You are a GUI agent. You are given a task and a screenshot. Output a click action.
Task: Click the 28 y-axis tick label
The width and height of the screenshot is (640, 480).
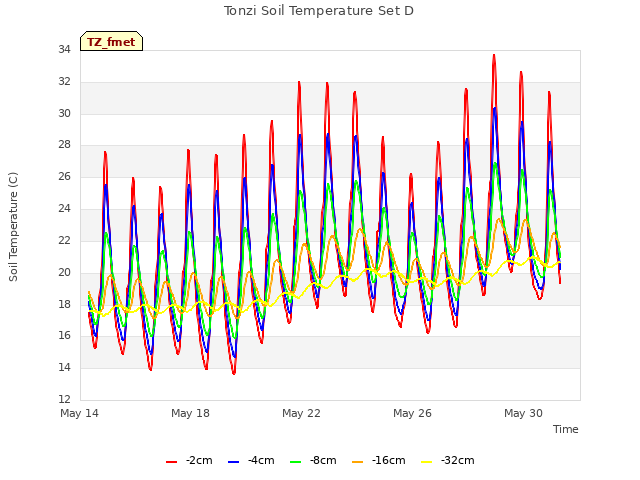[64, 145]
